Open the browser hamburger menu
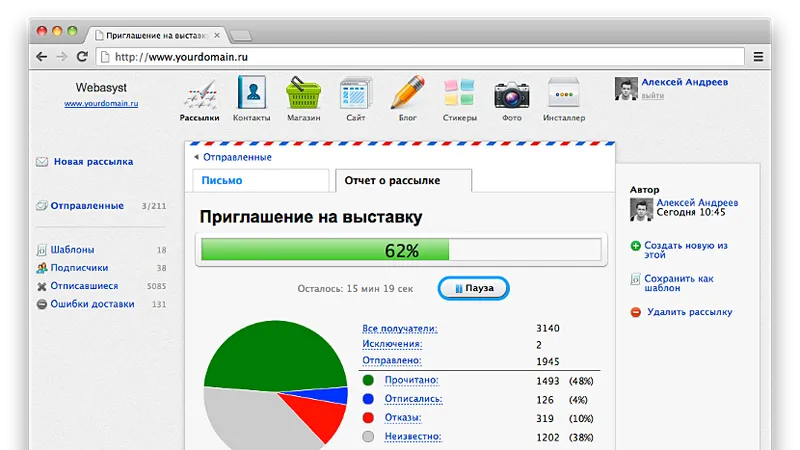 point(758,57)
